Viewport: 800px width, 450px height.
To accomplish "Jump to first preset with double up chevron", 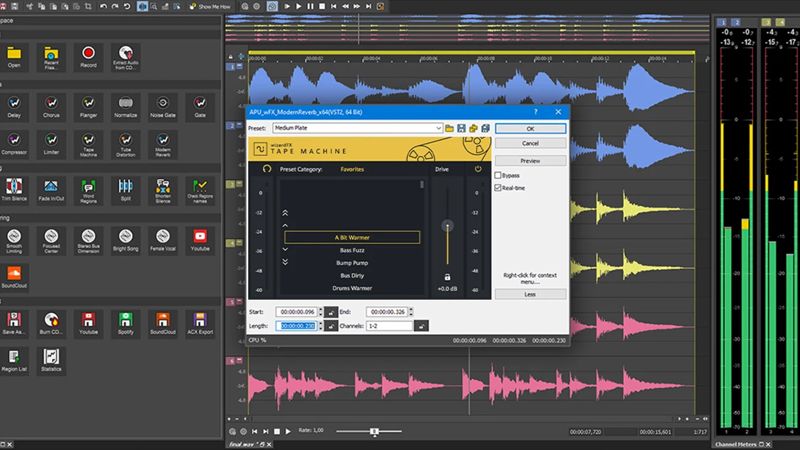I will pos(285,213).
